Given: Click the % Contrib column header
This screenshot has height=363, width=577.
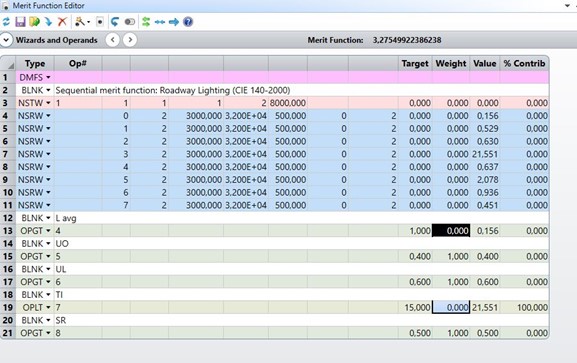Looking at the screenshot, I should pyautogui.click(x=524, y=63).
